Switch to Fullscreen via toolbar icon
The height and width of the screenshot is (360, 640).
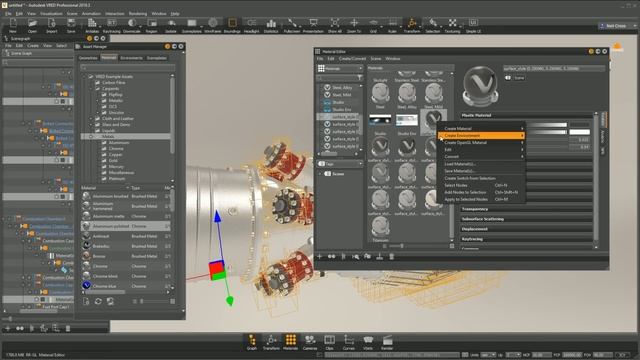pyautogui.click(x=292, y=25)
